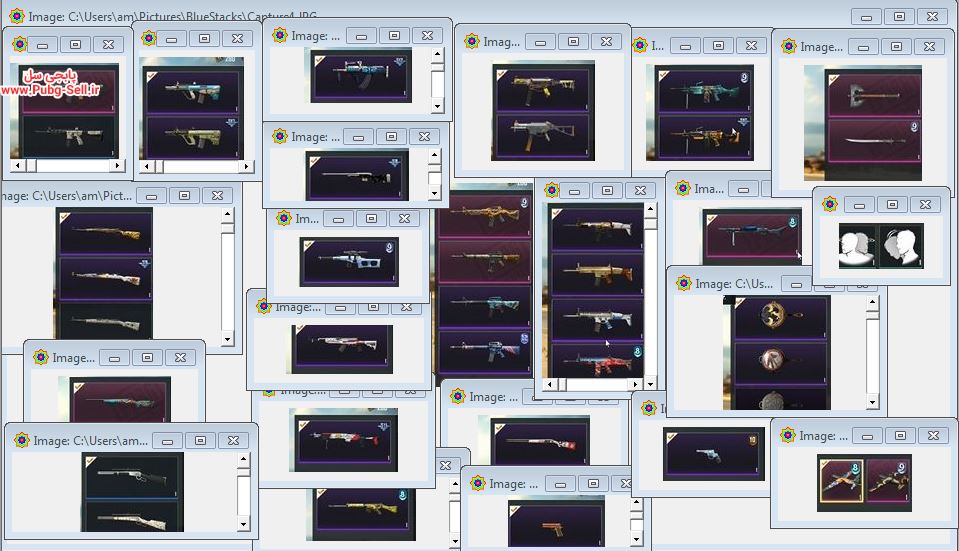Screen dimensions: 959x551
Task: Click the app icon of the two-heads emote window
Action: click(x=830, y=204)
